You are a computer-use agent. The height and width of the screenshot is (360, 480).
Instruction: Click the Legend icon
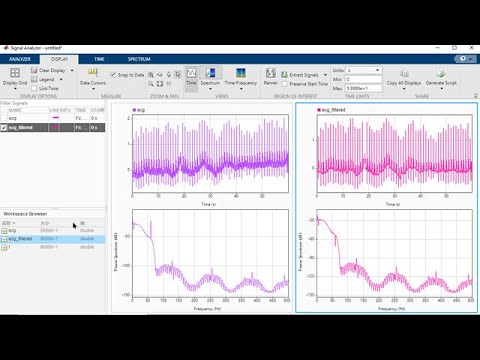coord(34,79)
